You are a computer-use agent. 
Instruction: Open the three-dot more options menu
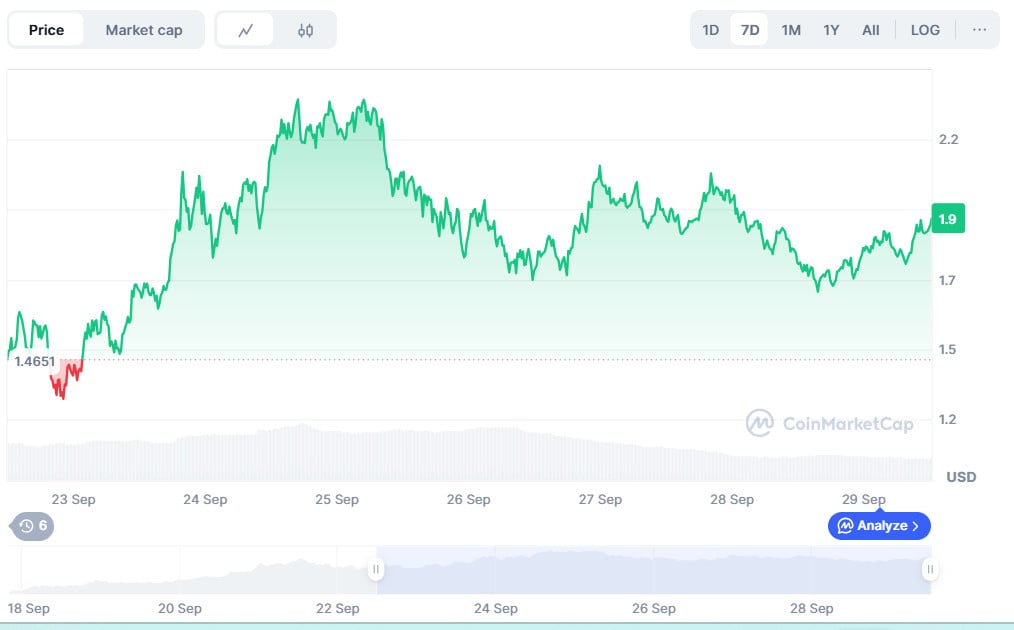[x=979, y=30]
